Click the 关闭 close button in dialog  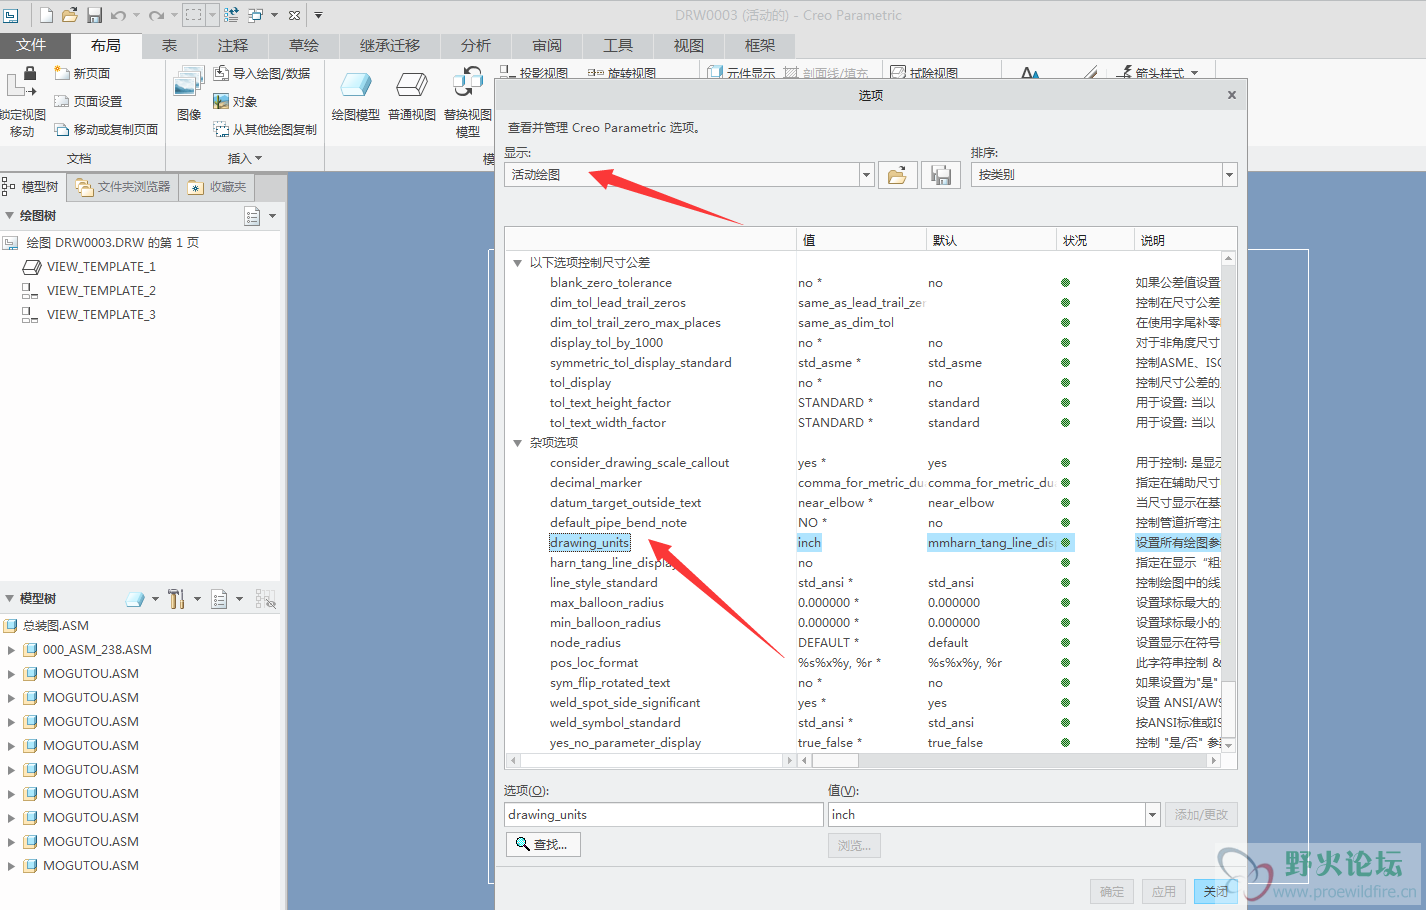pyautogui.click(x=1215, y=892)
